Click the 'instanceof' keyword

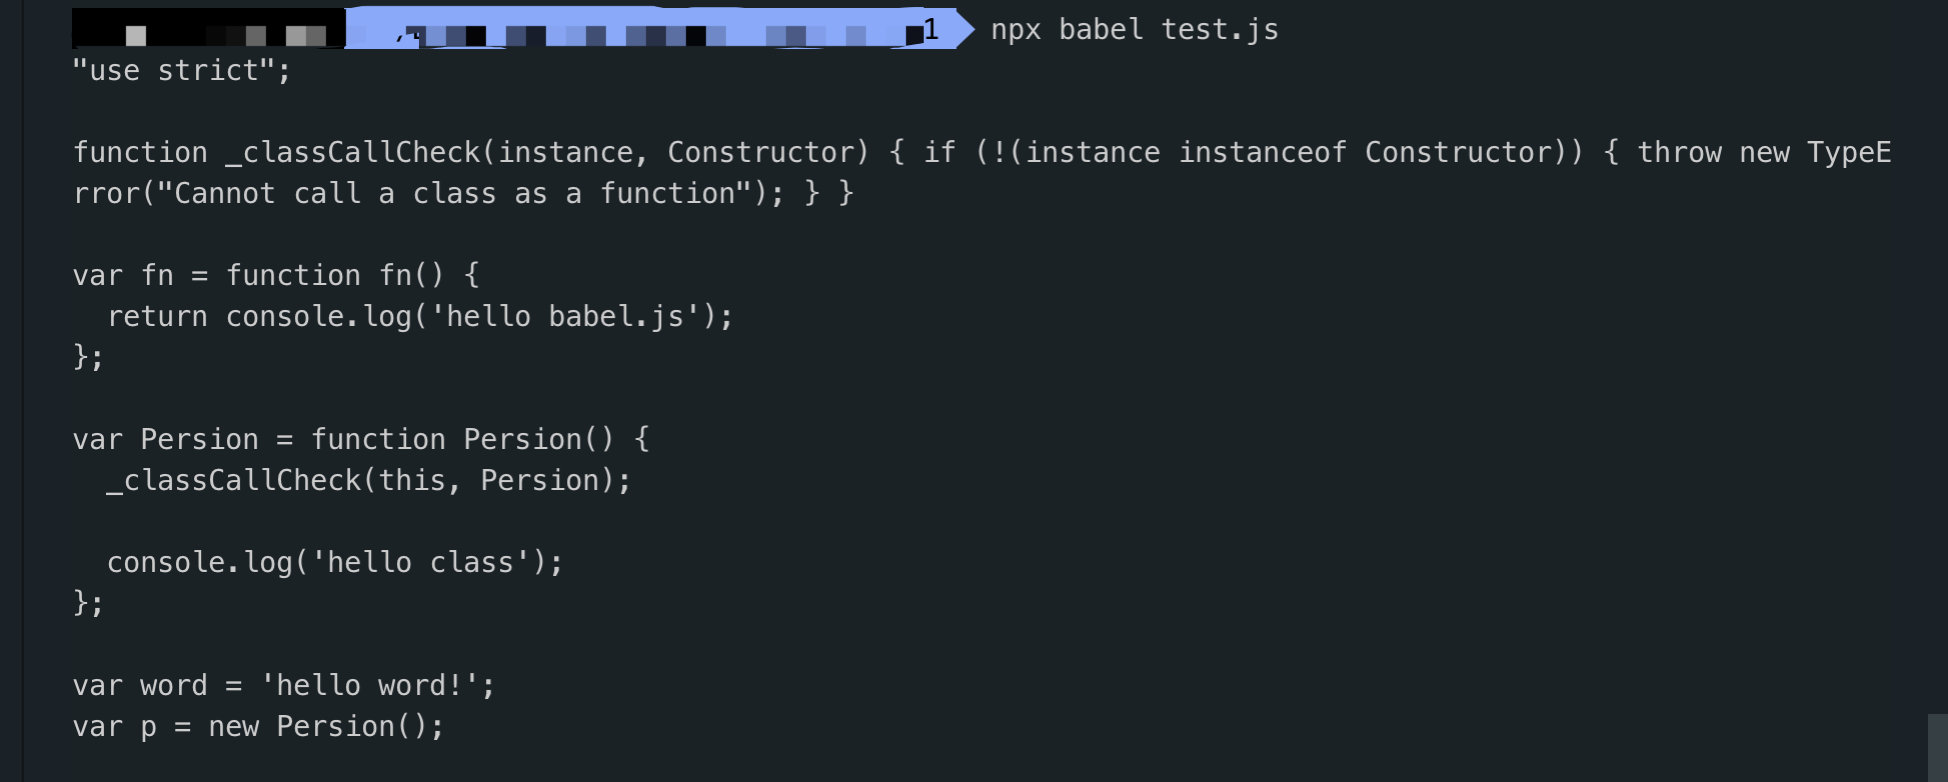click(1262, 153)
